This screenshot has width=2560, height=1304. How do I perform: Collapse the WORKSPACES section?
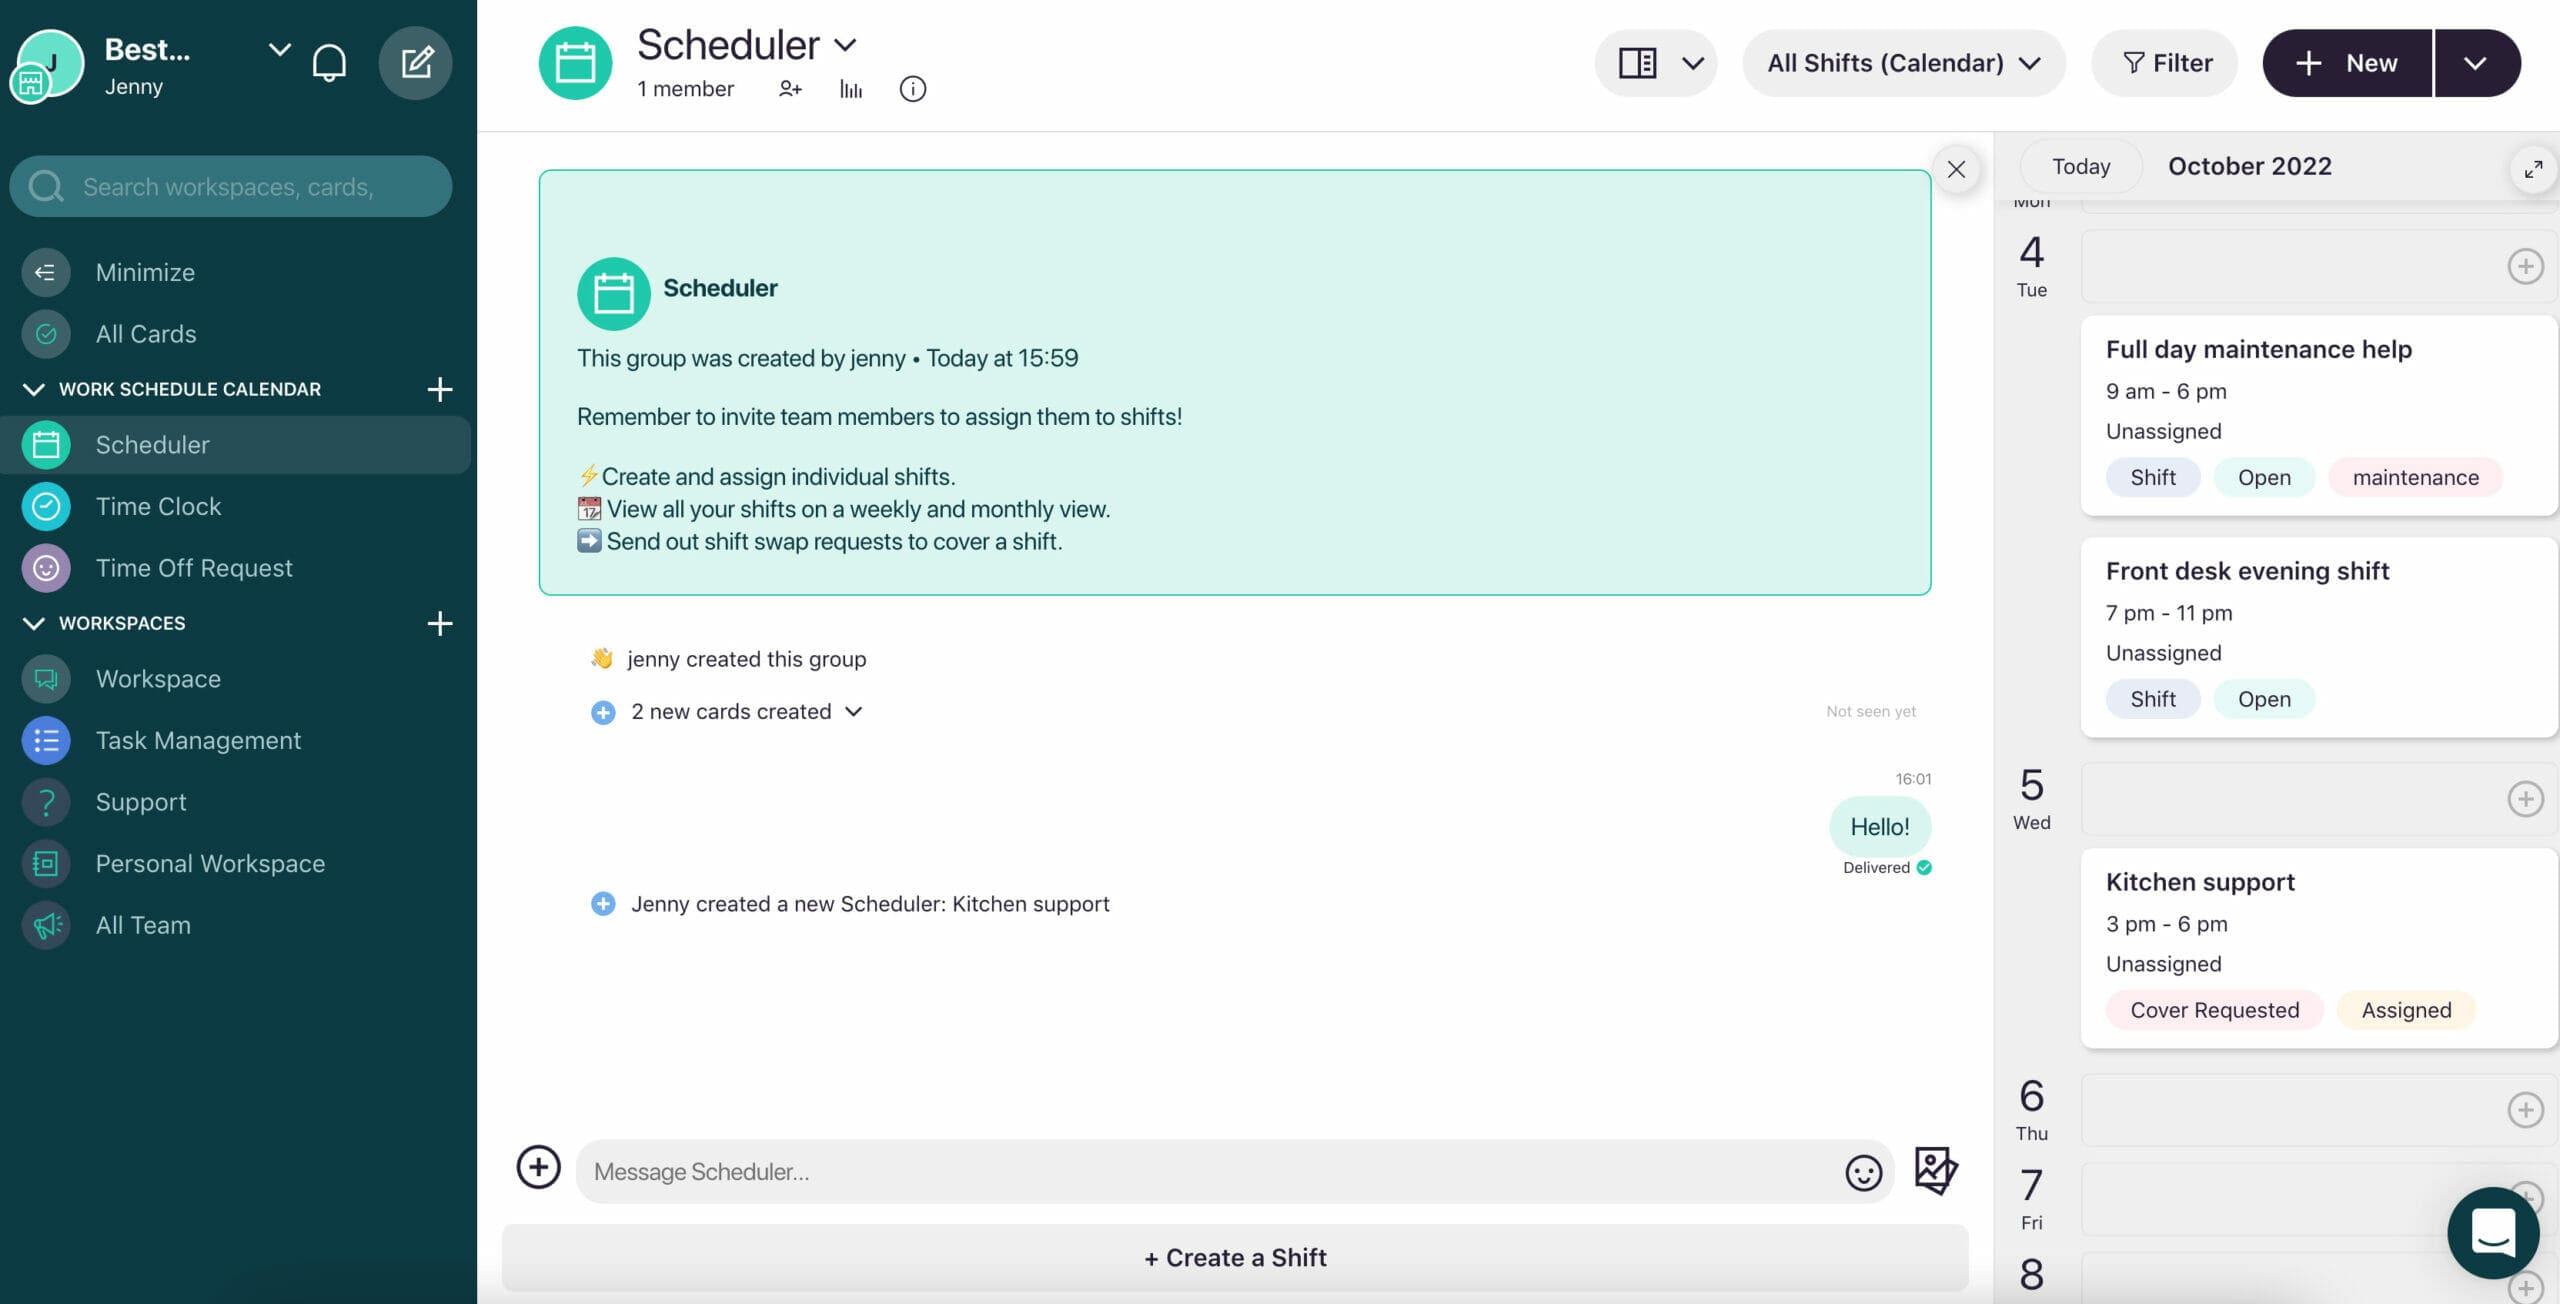35,622
